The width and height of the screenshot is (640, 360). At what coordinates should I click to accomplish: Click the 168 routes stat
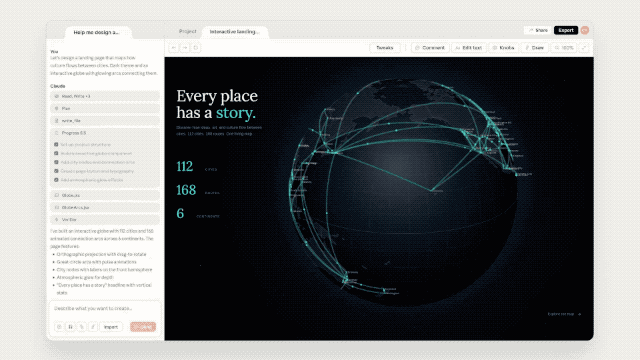[x=198, y=190]
